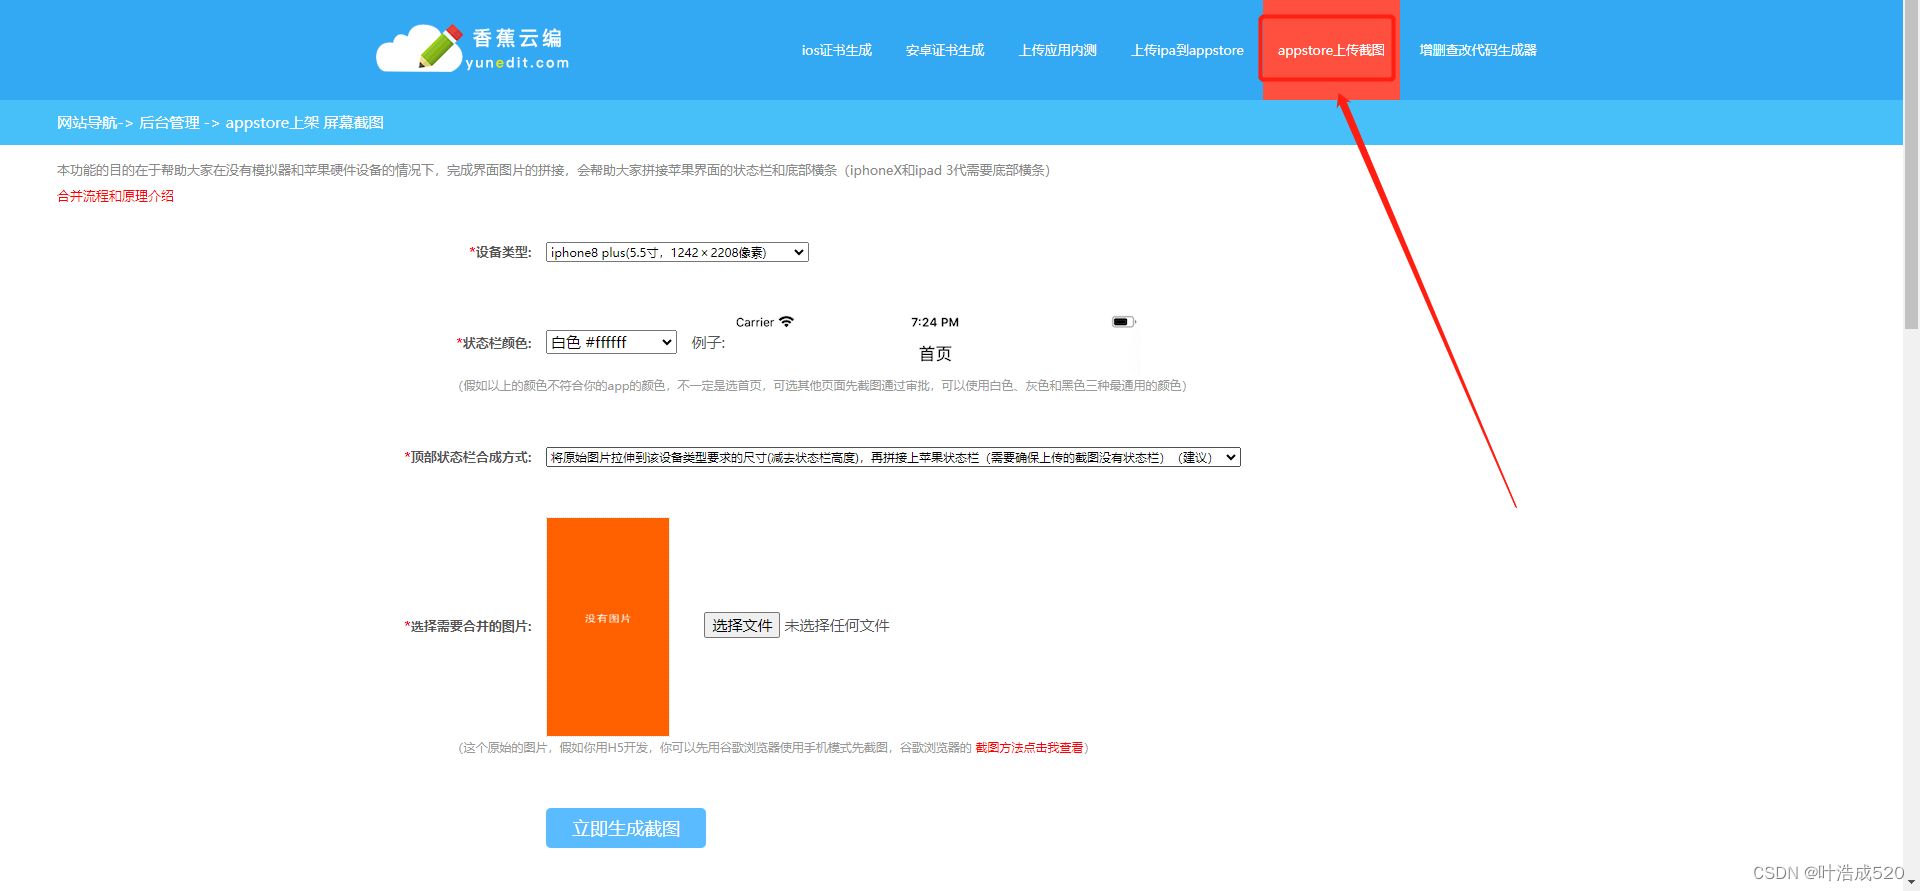The image size is (1920, 891).
Task: Open the 合并流程和原理介绍 link
Action: tap(115, 196)
